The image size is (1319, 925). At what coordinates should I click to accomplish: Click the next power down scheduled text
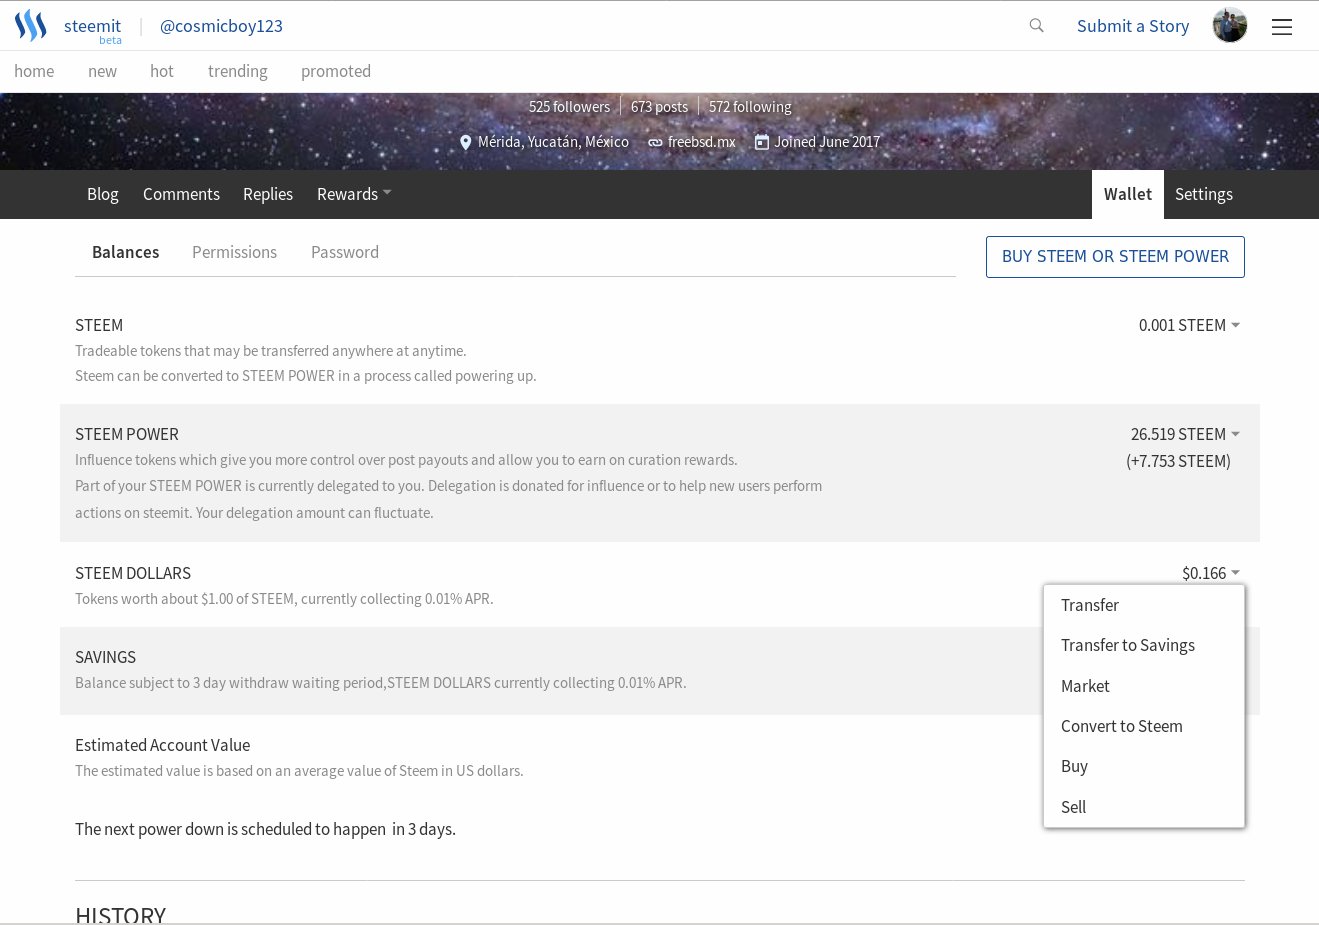click(265, 829)
